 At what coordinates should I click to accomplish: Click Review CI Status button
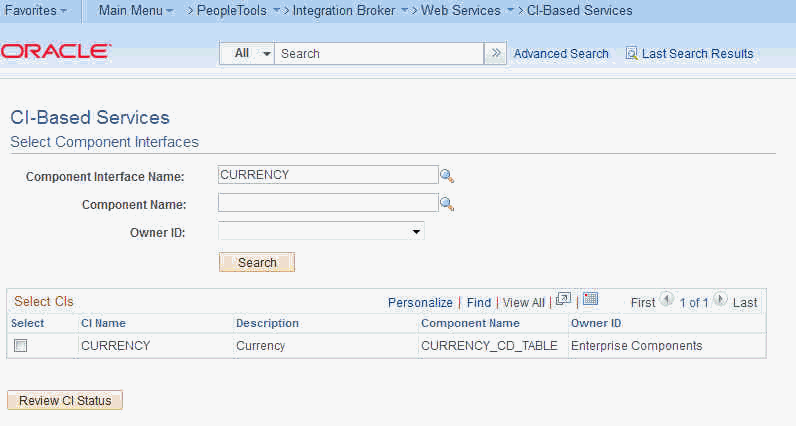pyautogui.click(x=65, y=400)
